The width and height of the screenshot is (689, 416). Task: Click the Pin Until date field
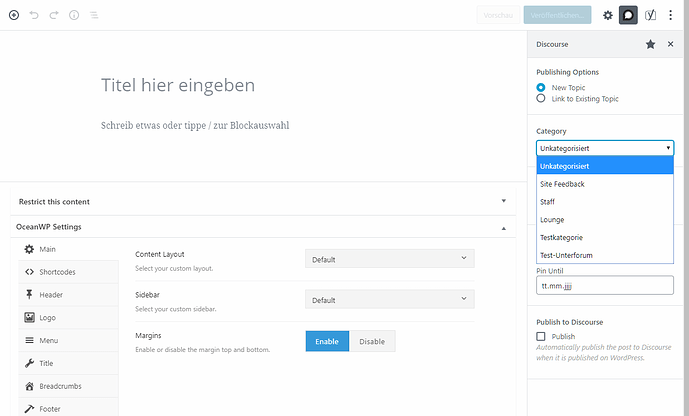click(605, 286)
